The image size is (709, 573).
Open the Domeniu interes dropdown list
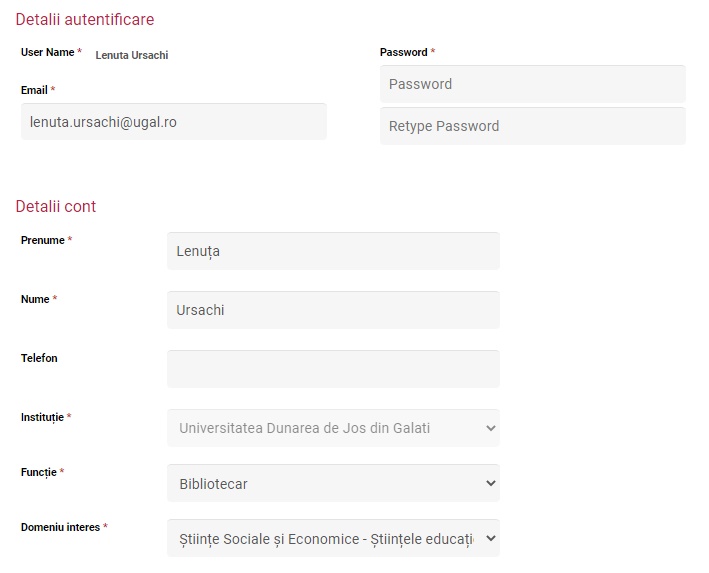333,538
